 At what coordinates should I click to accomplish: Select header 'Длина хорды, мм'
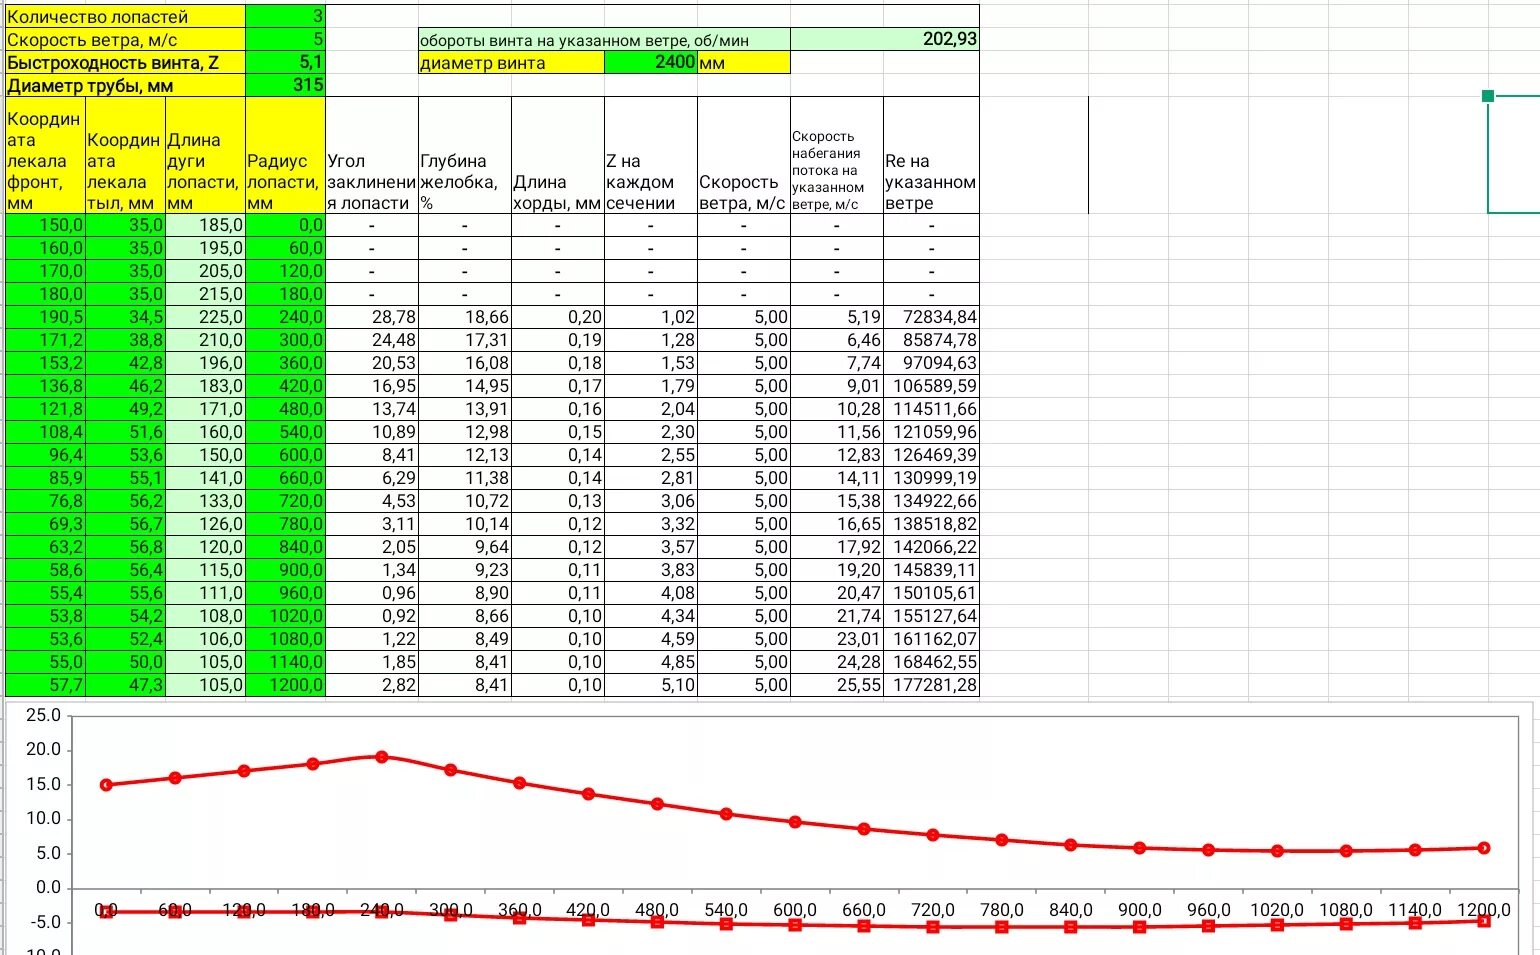point(558,156)
